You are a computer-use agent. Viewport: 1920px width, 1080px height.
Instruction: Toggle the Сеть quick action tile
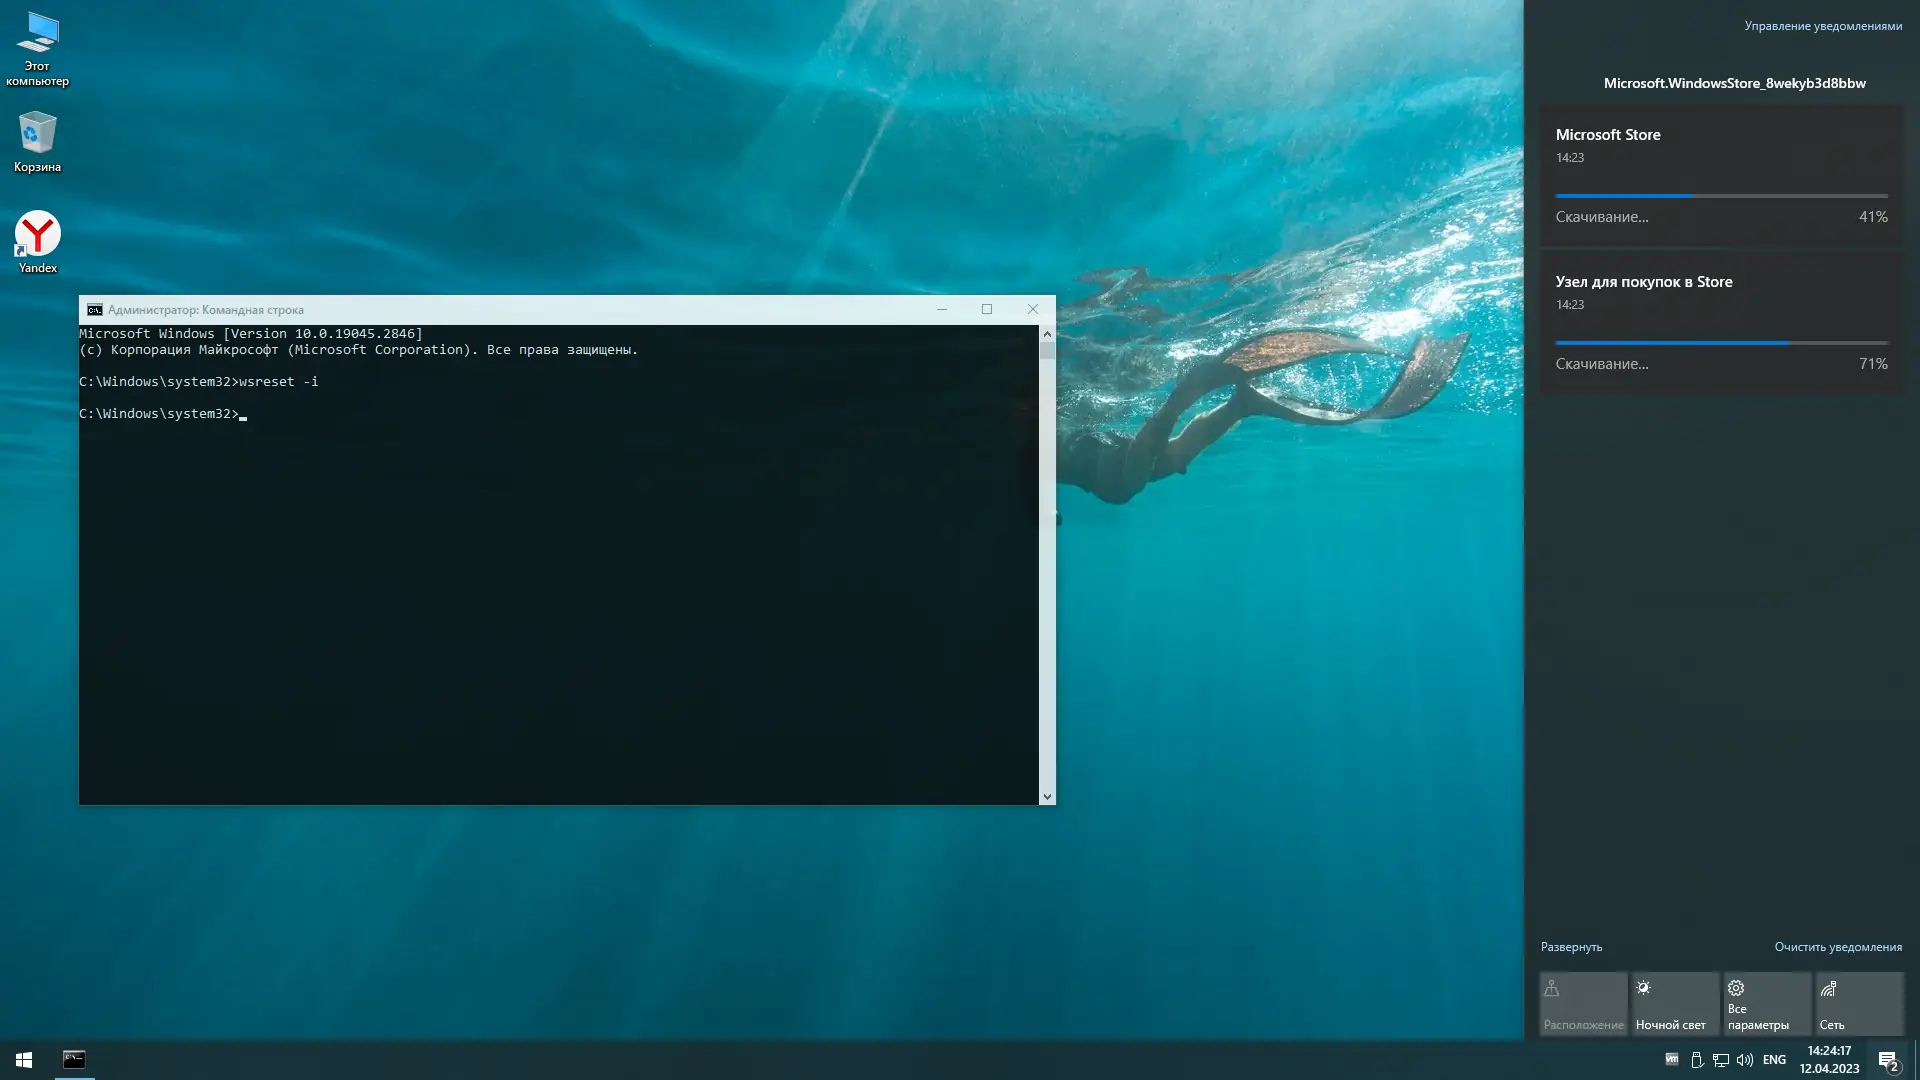(x=1859, y=1004)
